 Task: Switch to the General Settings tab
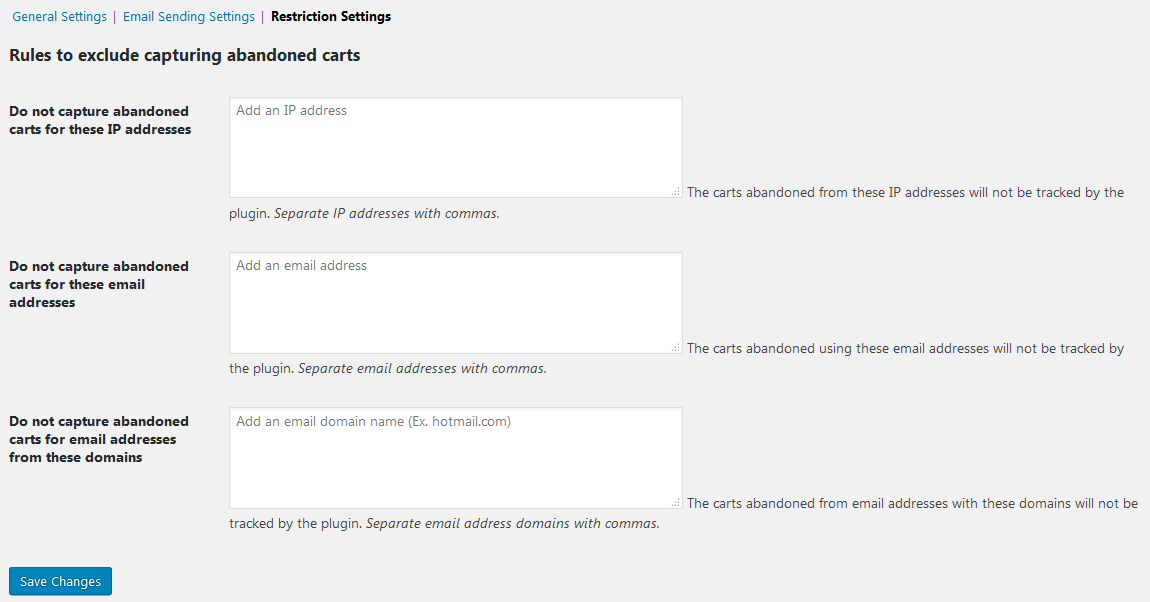tap(59, 16)
